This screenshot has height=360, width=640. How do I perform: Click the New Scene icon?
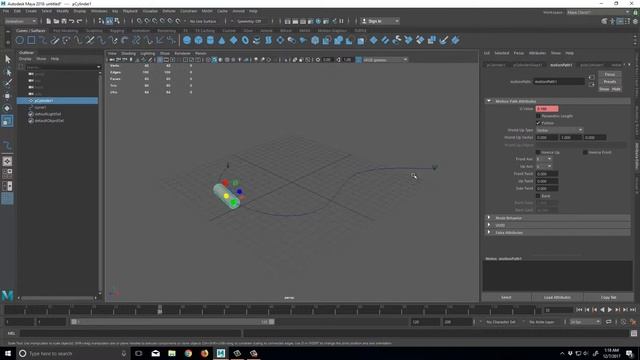coord(49,21)
